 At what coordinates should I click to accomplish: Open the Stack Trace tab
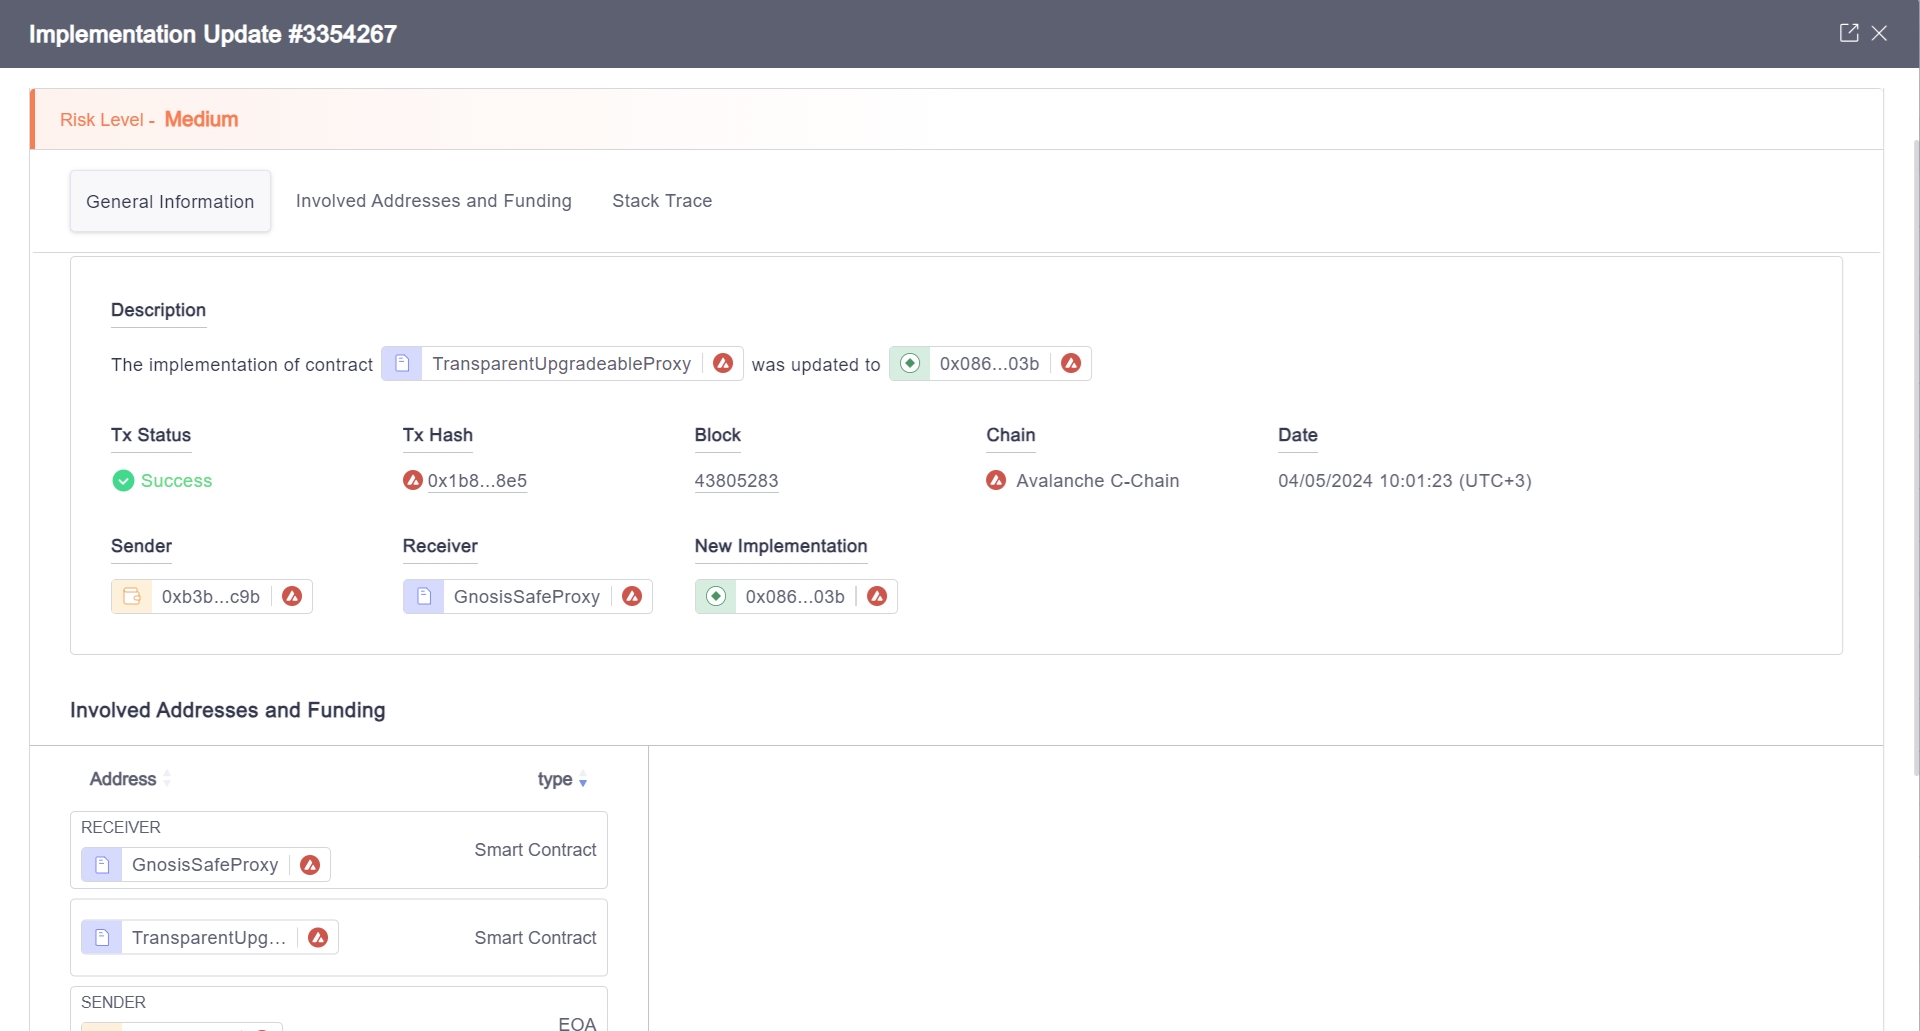pos(661,201)
